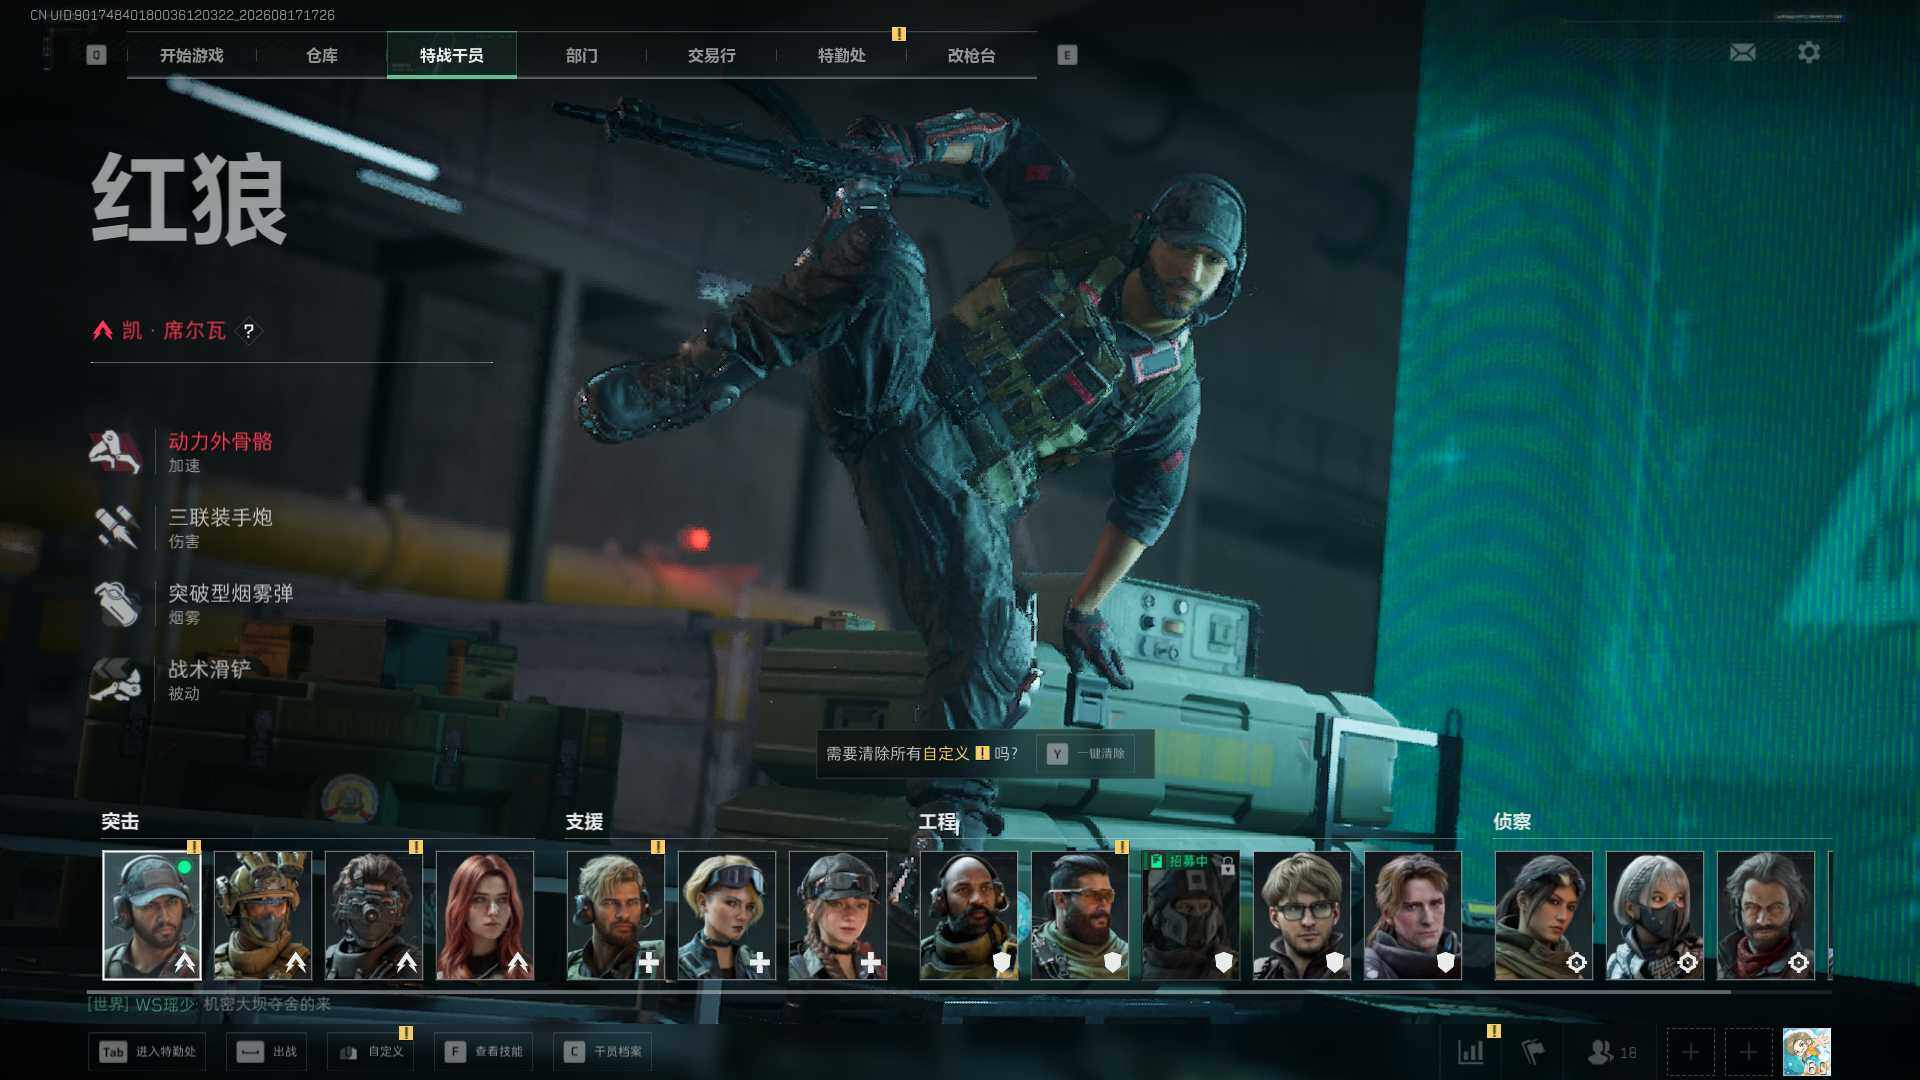Select the grey-bearded recon operator with red scarf

[x=1766, y=915]
